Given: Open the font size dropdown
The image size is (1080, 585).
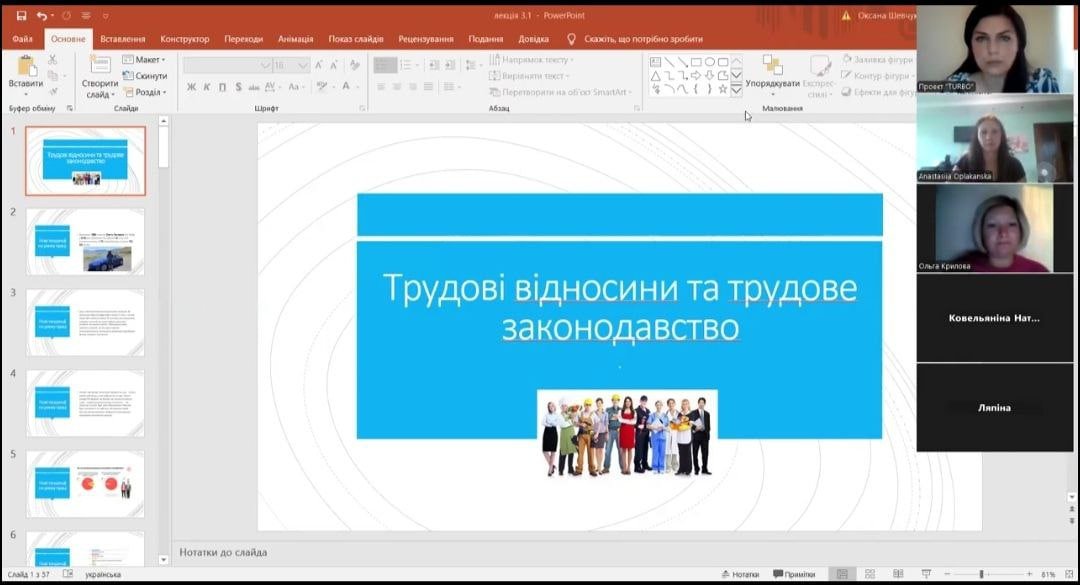Looking at the screenshot, I should pyautogui.click(x=303, y=65).
